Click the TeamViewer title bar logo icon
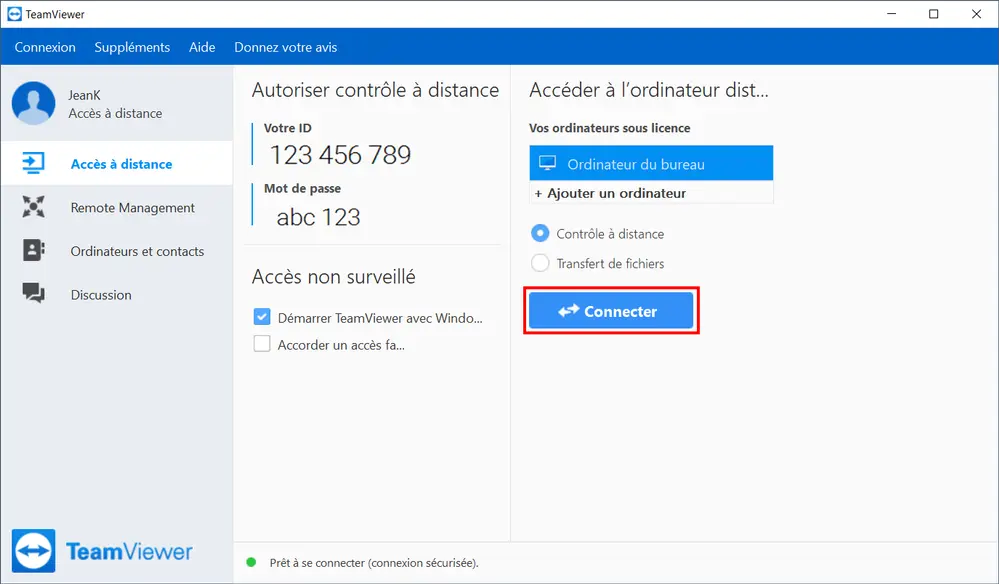 (x=14, y=14)
